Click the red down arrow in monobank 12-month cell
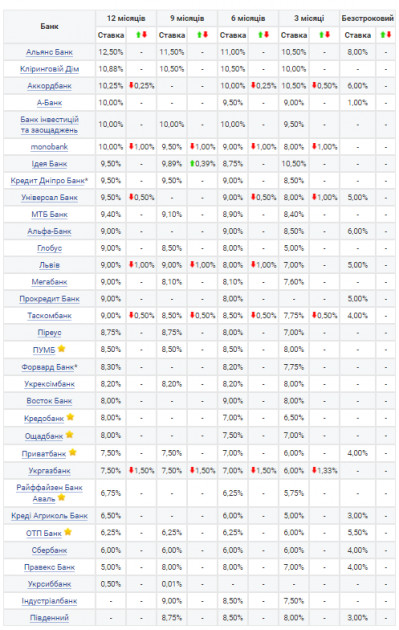Viewport: 399px width, 630px height. coord(131,147)
